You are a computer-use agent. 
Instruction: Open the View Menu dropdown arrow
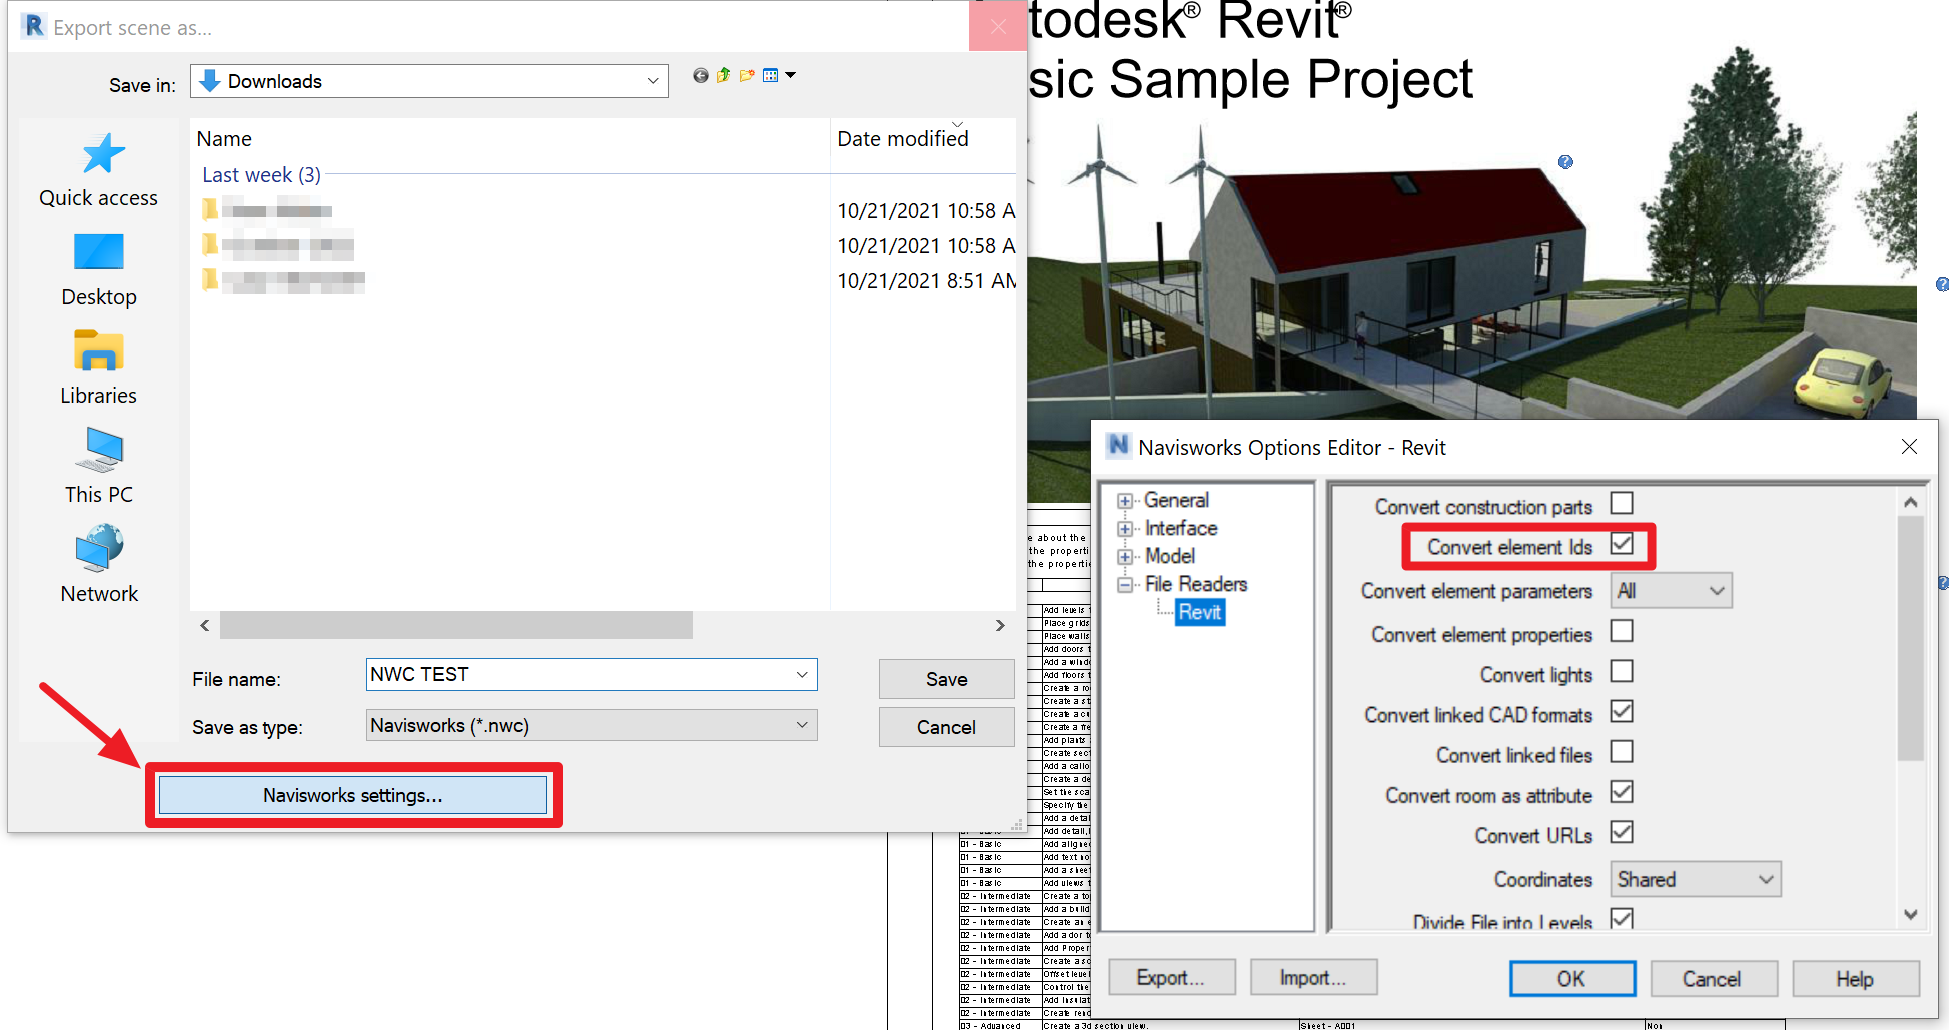coord(791,75)
